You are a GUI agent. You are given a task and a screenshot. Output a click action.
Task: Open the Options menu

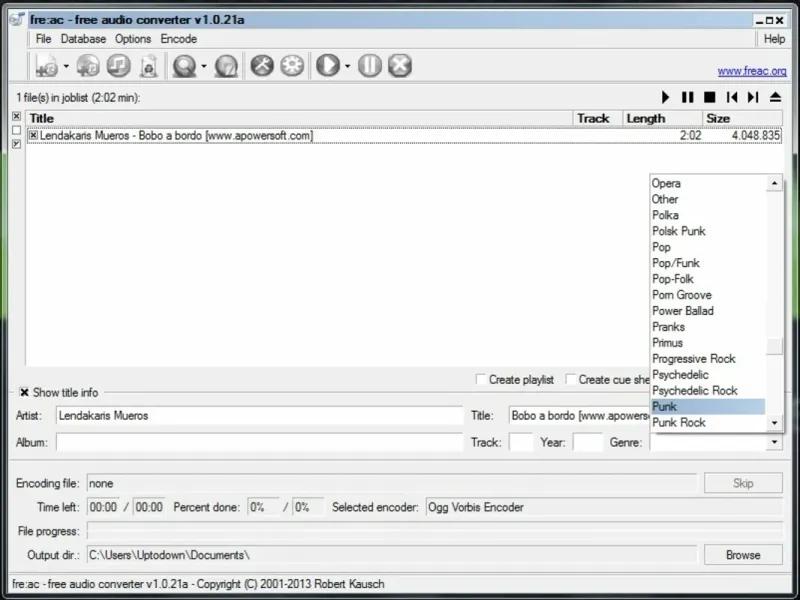(133, 39)
